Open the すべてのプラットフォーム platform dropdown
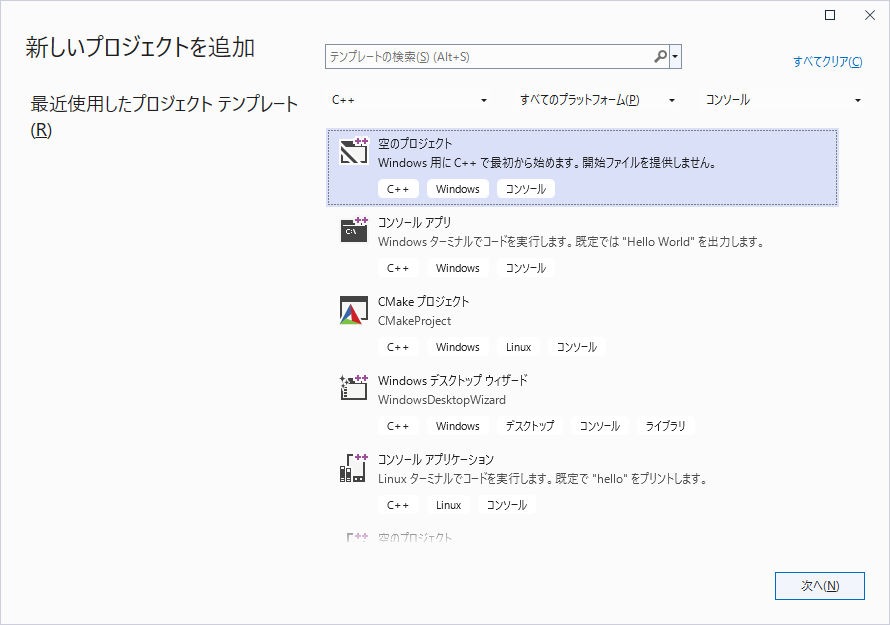The height and width of the screenshot is (625, 890). point(597,100)
